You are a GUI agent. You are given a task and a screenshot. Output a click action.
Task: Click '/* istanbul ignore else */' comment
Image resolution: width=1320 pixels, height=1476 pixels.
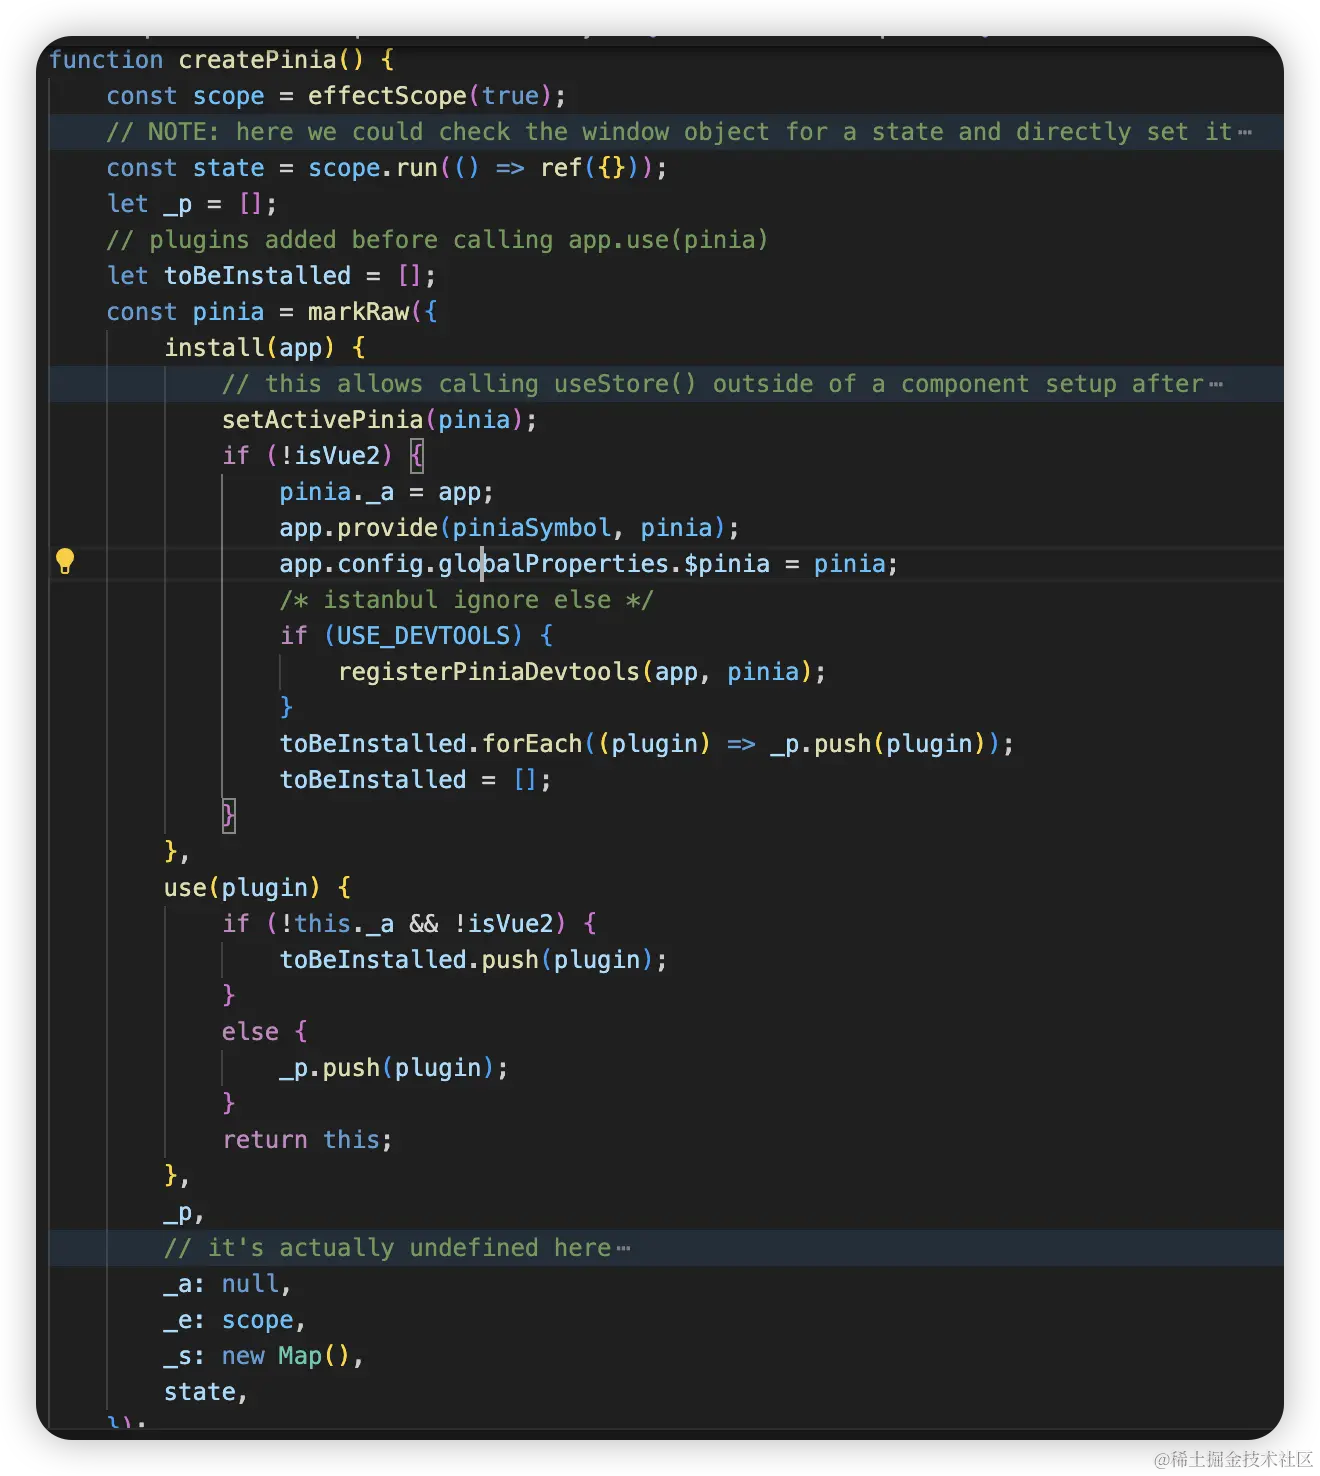click(466, 600)
